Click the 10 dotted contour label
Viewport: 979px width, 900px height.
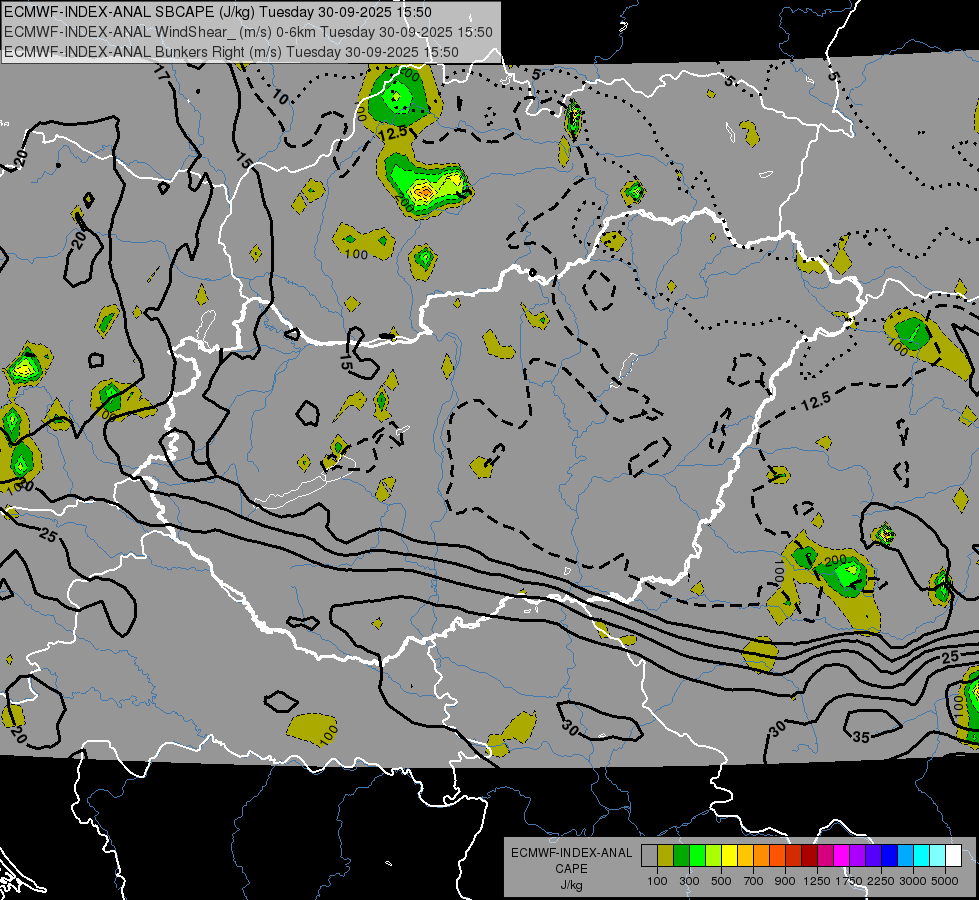point(281,97)
